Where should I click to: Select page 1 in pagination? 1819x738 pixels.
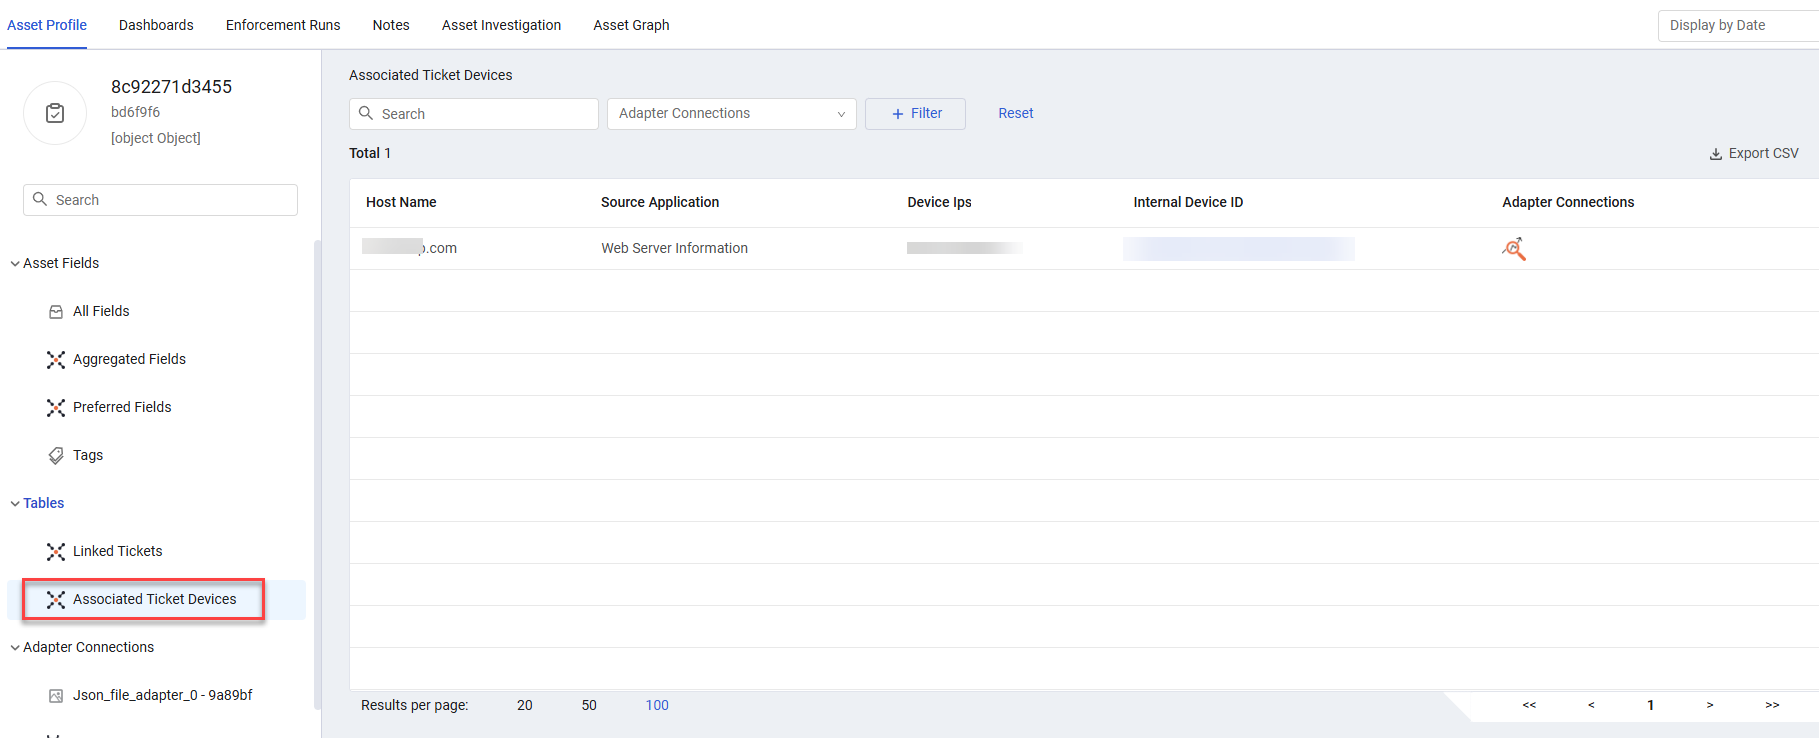click(x=1650, y=706)
